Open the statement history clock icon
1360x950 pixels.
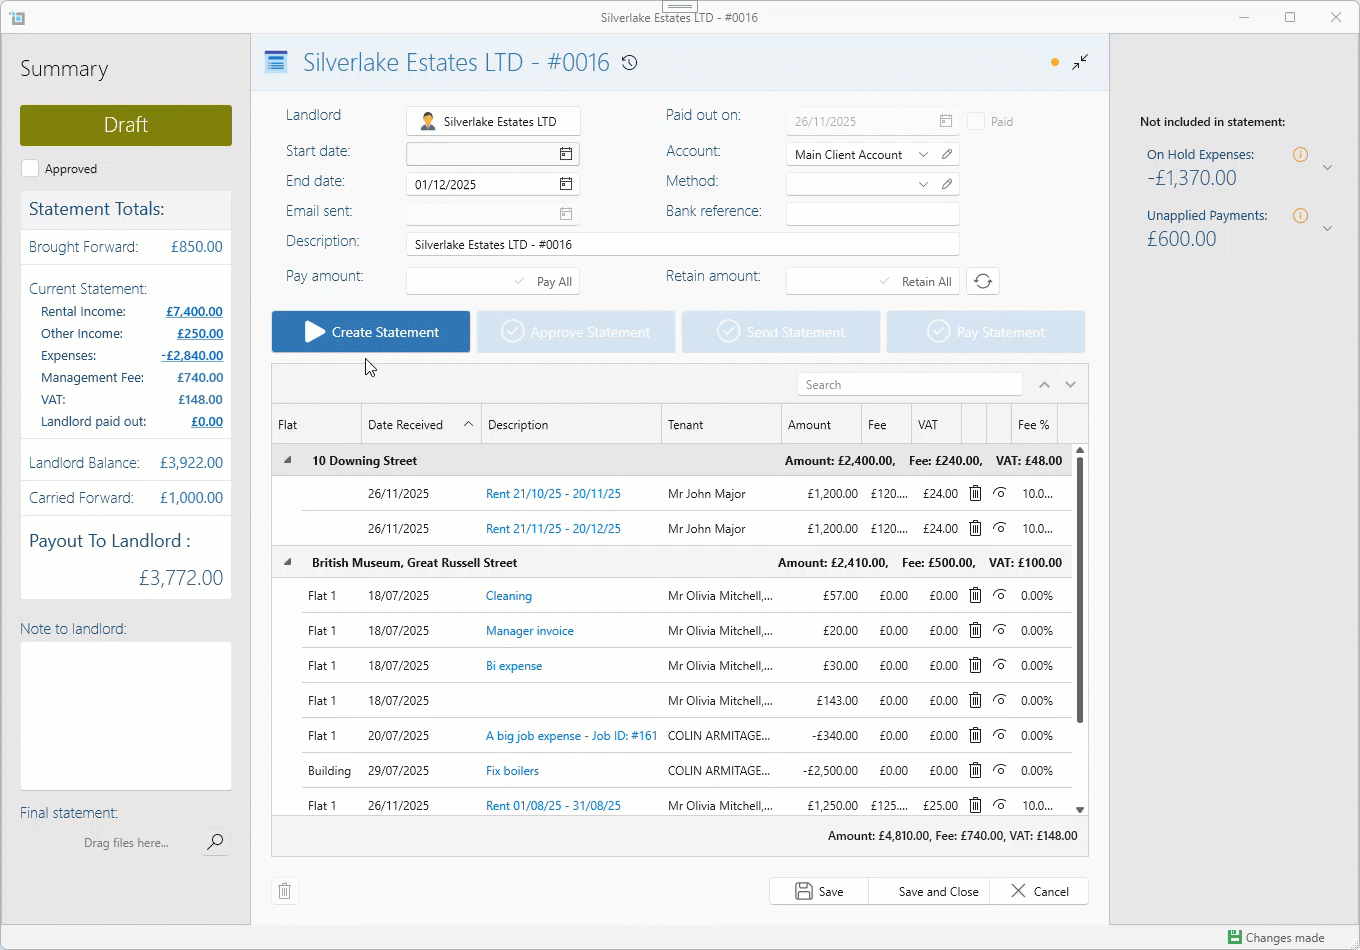pyautogui.click(x=629, y=63)
